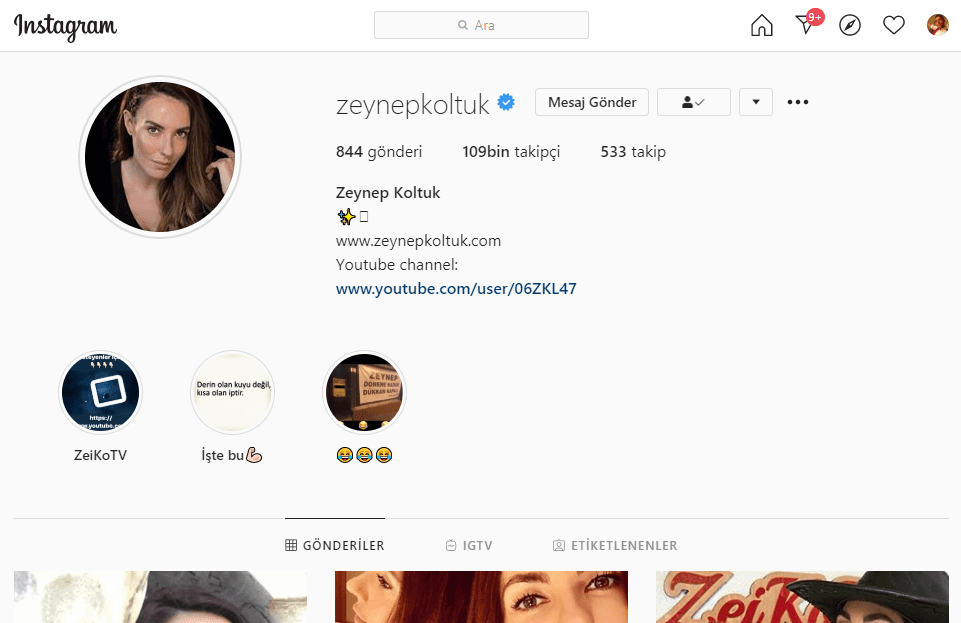Open the three-dot options menu

[798, 102]
